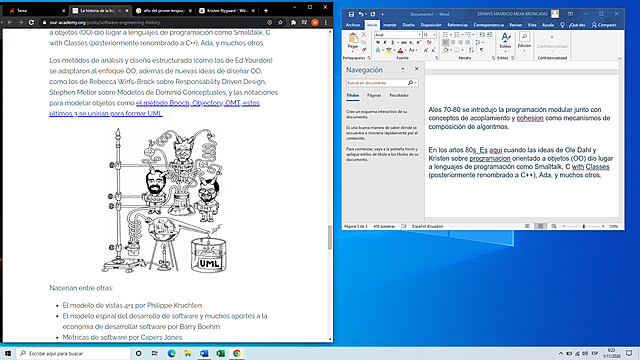Open Edge browser from taskbar
Viewport: 640px width, 360px height.
click(171, 353)
